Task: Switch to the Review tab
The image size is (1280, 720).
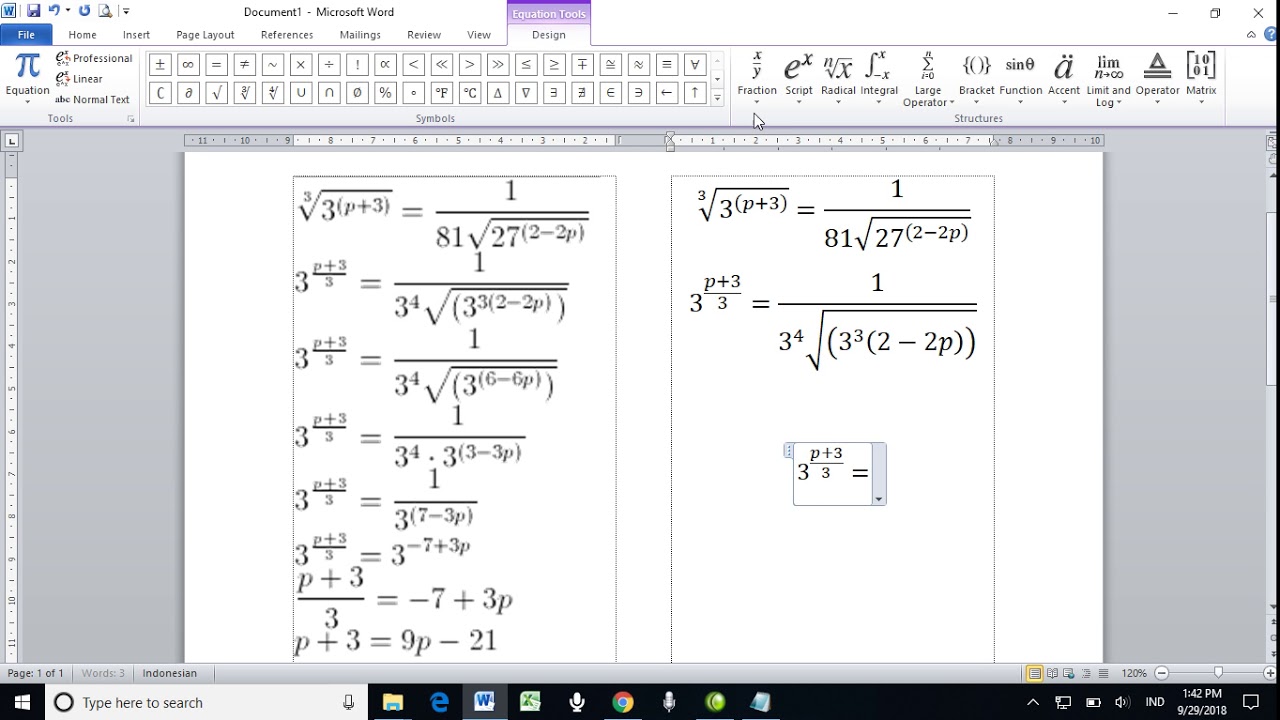Action: click(x=424, y=35)
